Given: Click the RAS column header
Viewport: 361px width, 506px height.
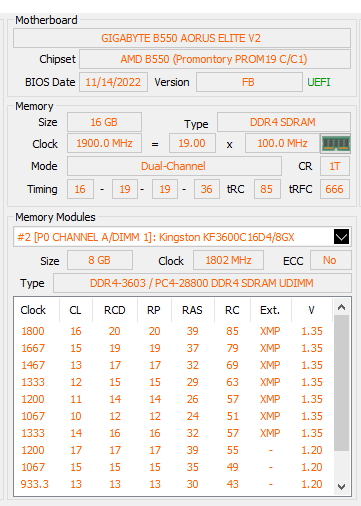Looking at the screenshot, I should coord(193,310).
